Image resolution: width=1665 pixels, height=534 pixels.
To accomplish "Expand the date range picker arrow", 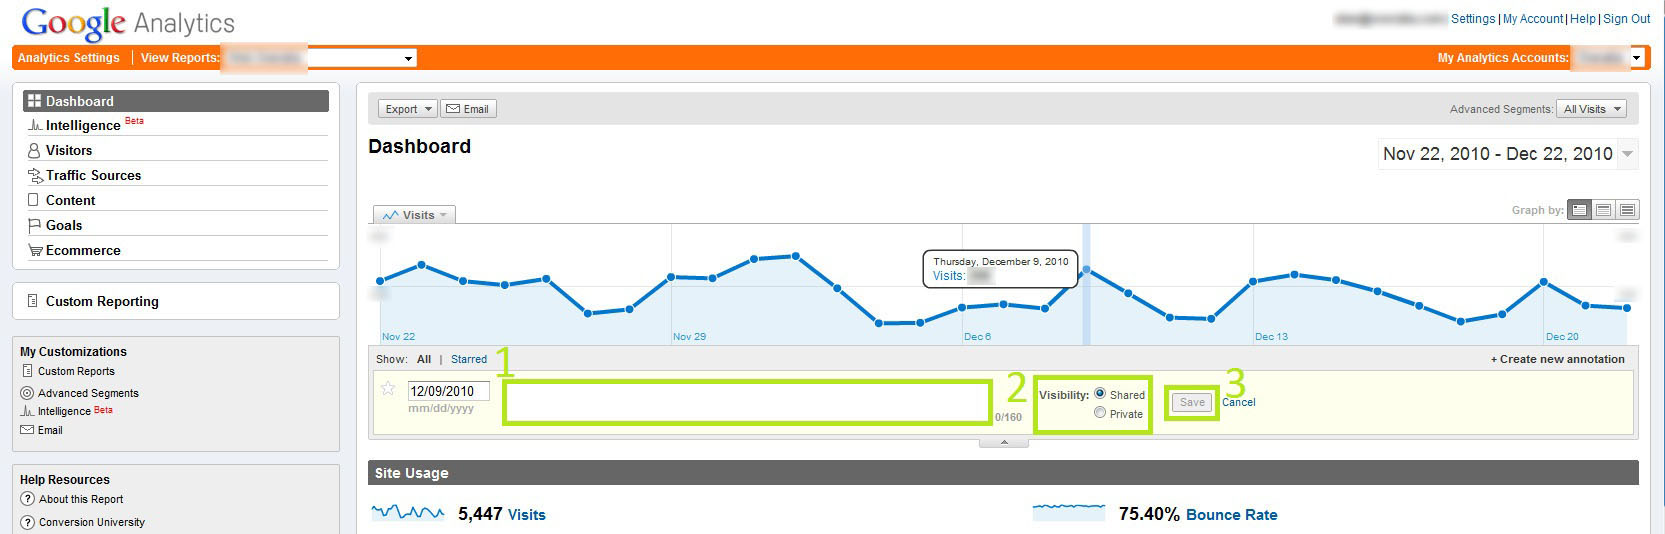I will [1628, 154].
